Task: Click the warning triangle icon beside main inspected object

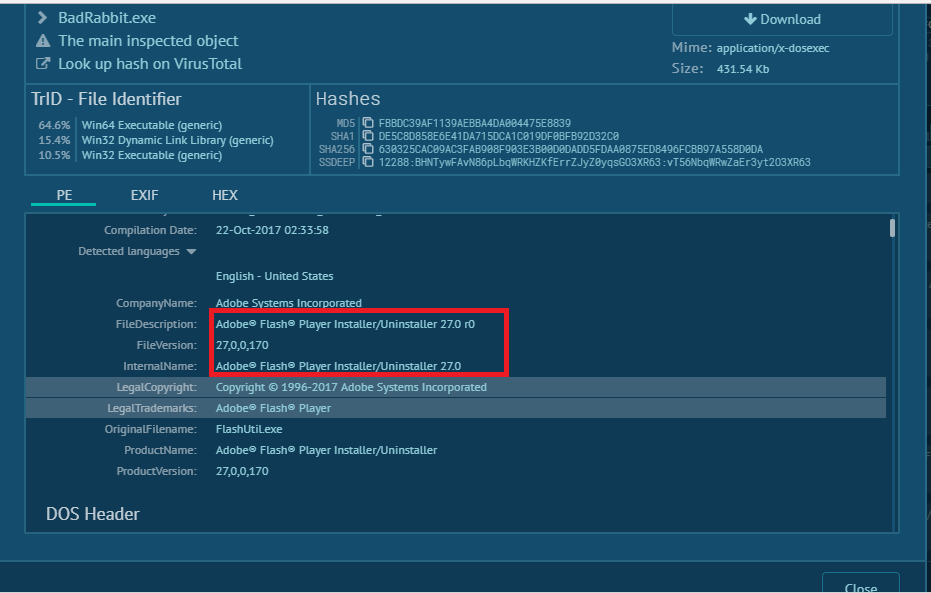Action: [x=43, y=41]
